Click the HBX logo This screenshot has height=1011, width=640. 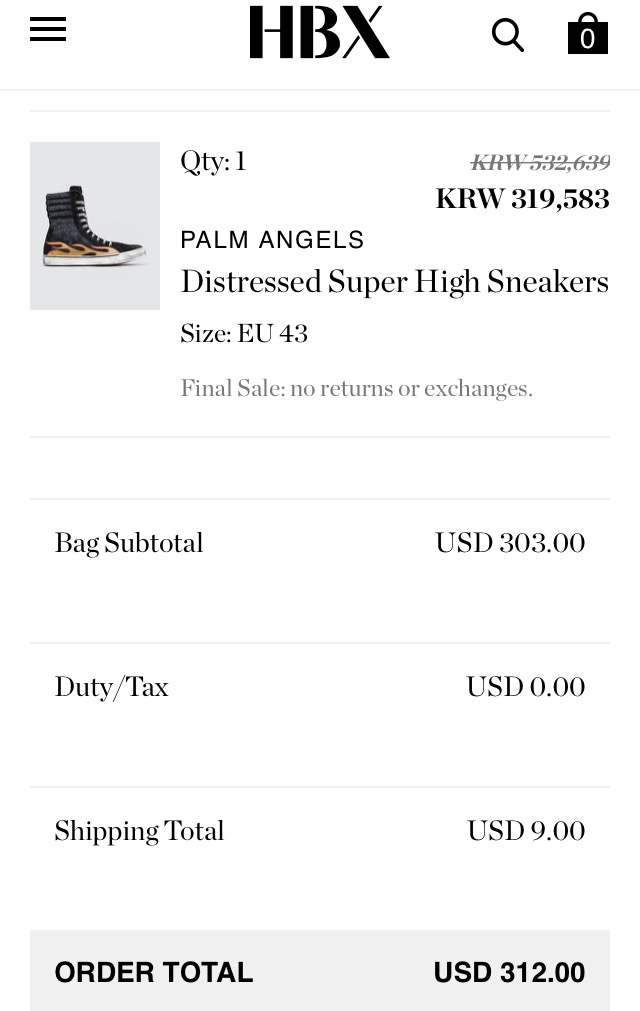[319, 32]
